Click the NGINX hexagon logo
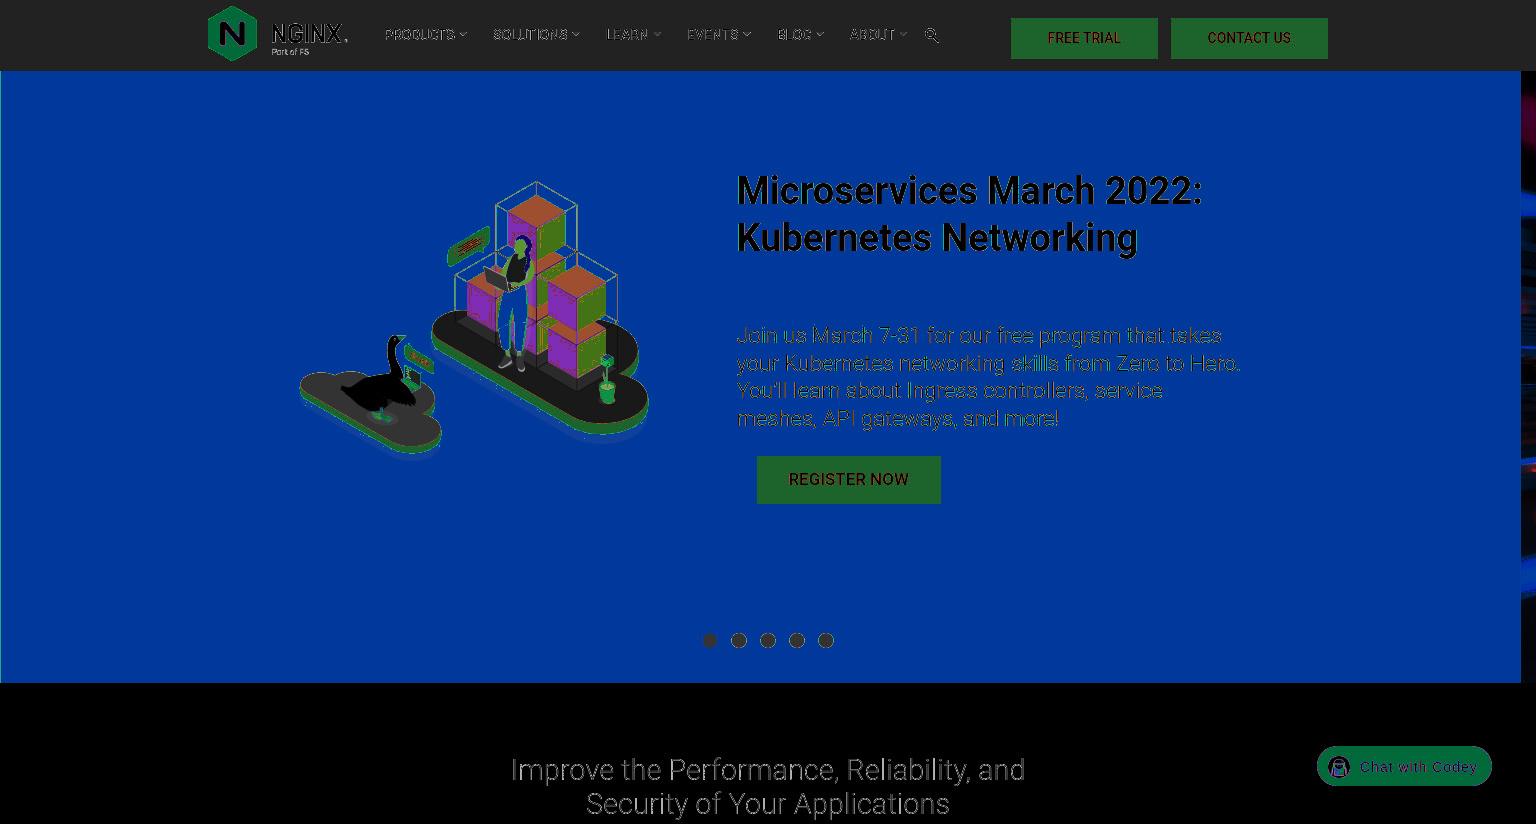The height and width of the screenshot is (824, 1536). (232, 34)
